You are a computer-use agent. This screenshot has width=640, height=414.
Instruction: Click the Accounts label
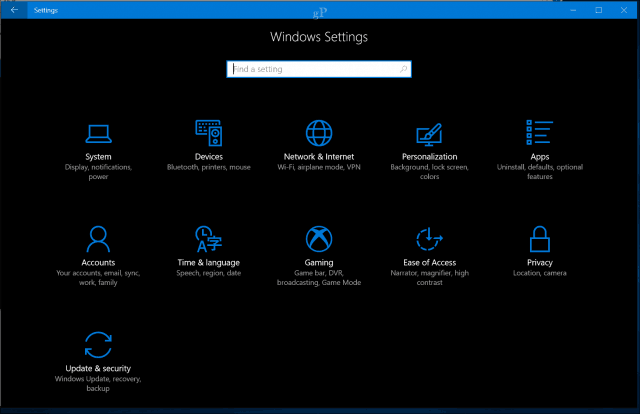pyautogui.click(x=98, y=263)
